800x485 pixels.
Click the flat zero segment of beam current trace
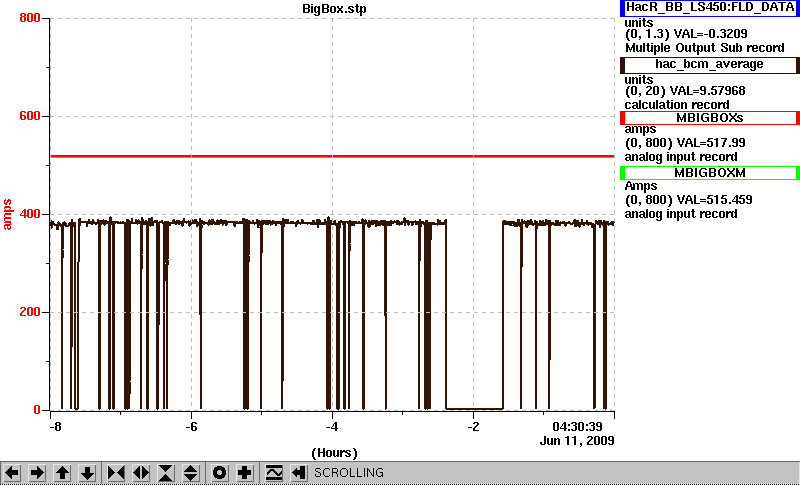pos(474,409)
